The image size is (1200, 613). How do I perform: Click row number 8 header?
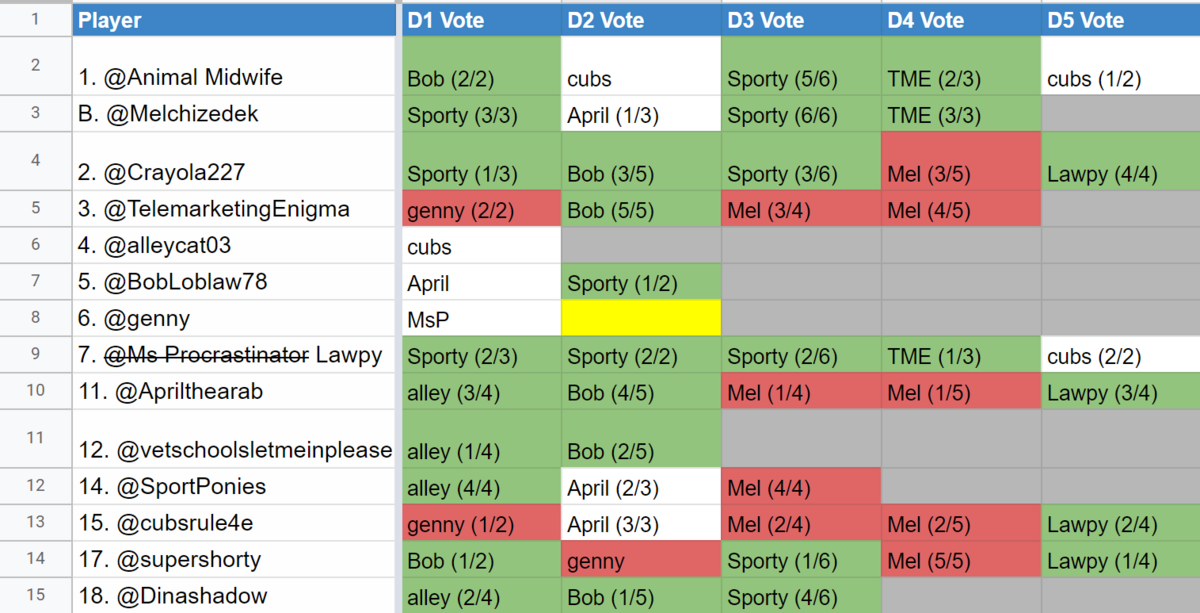point(35,319)
